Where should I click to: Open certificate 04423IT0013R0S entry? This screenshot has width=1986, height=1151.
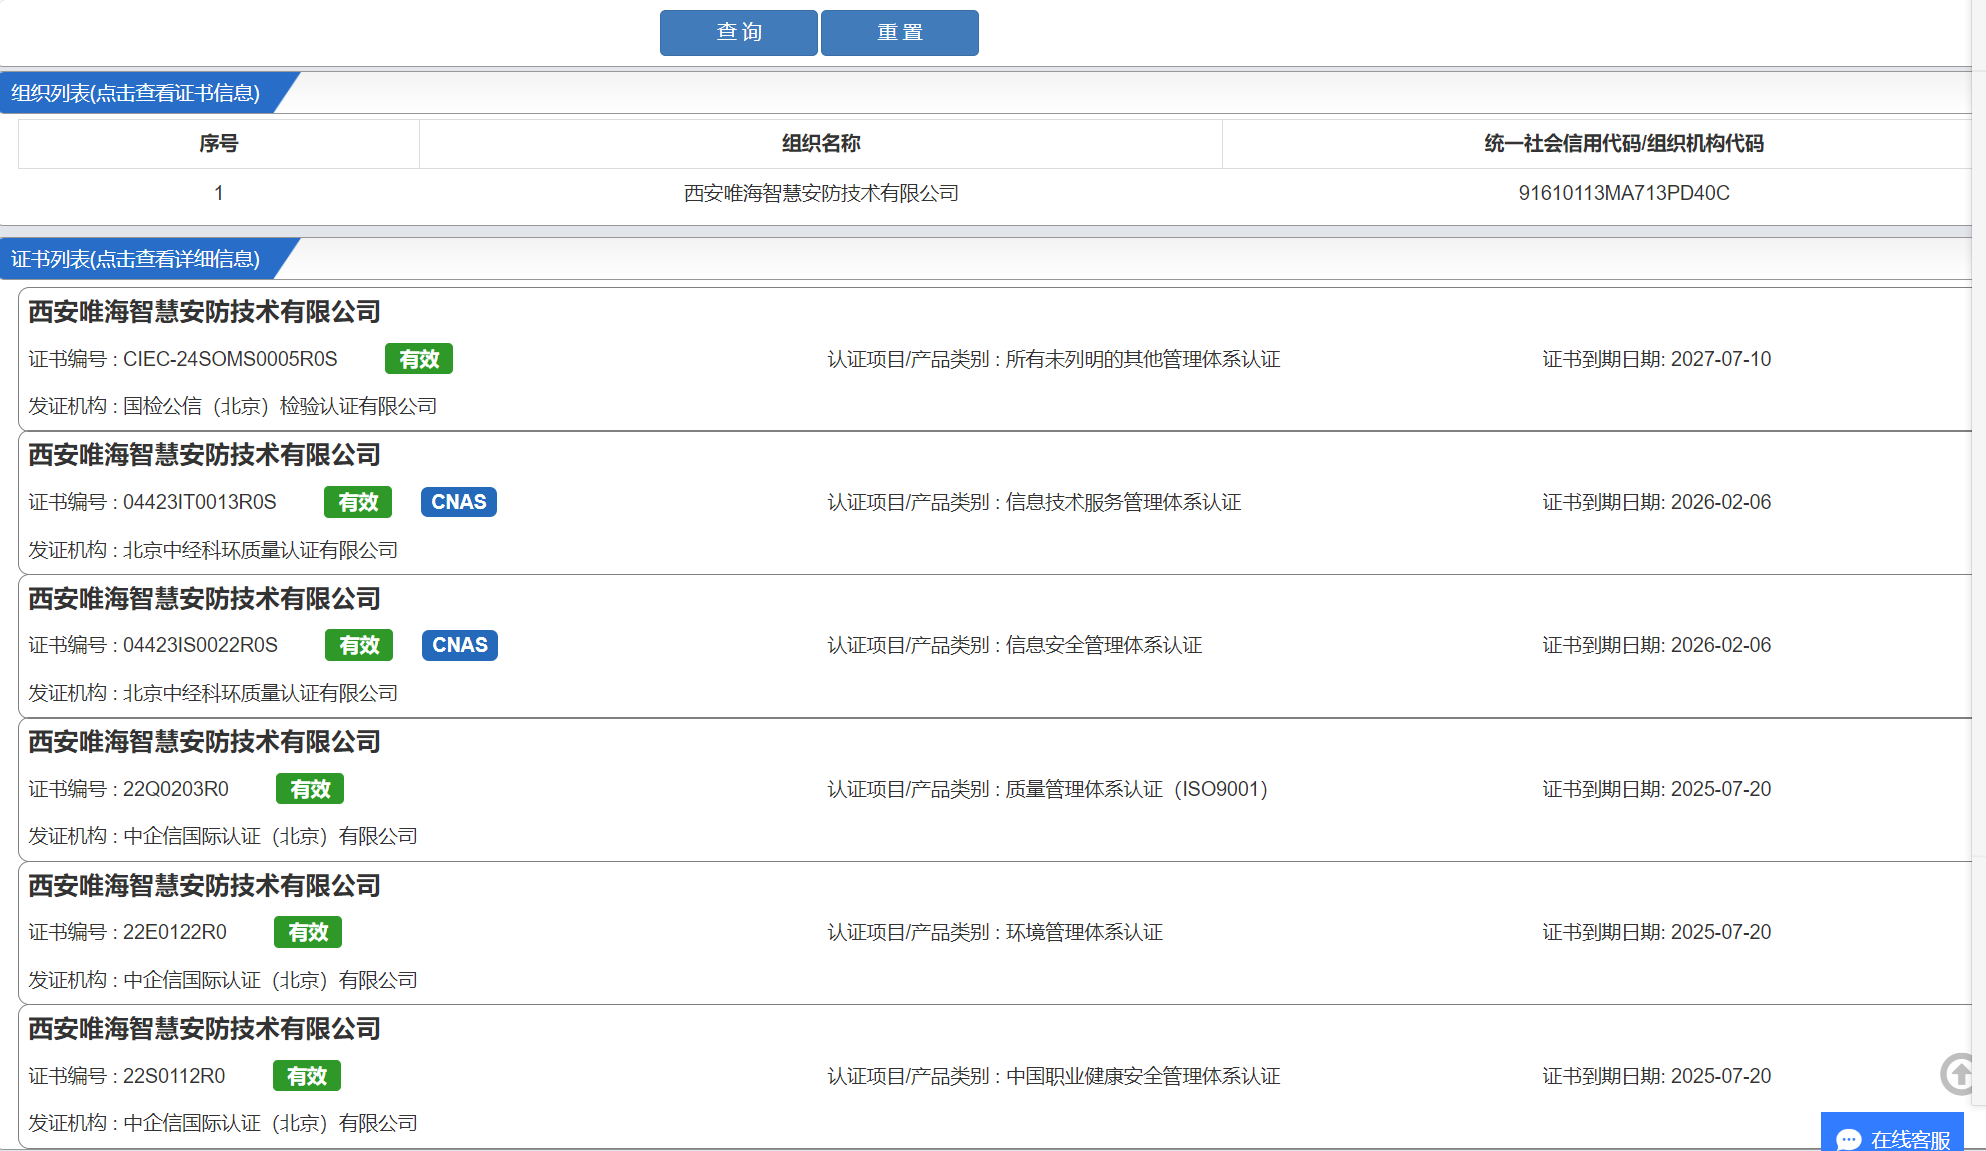pos(995,503)
